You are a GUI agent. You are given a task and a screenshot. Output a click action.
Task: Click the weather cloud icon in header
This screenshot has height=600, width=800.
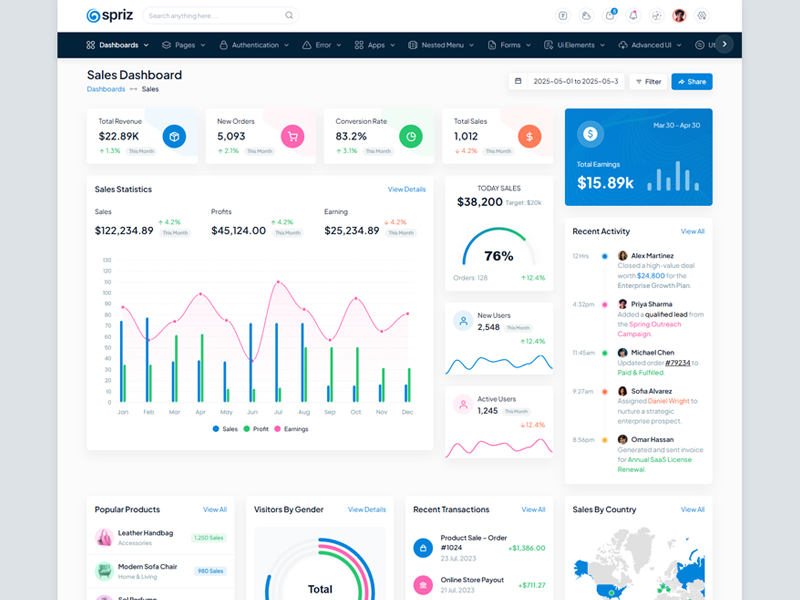pyautogui.click(x=587, y=16)
